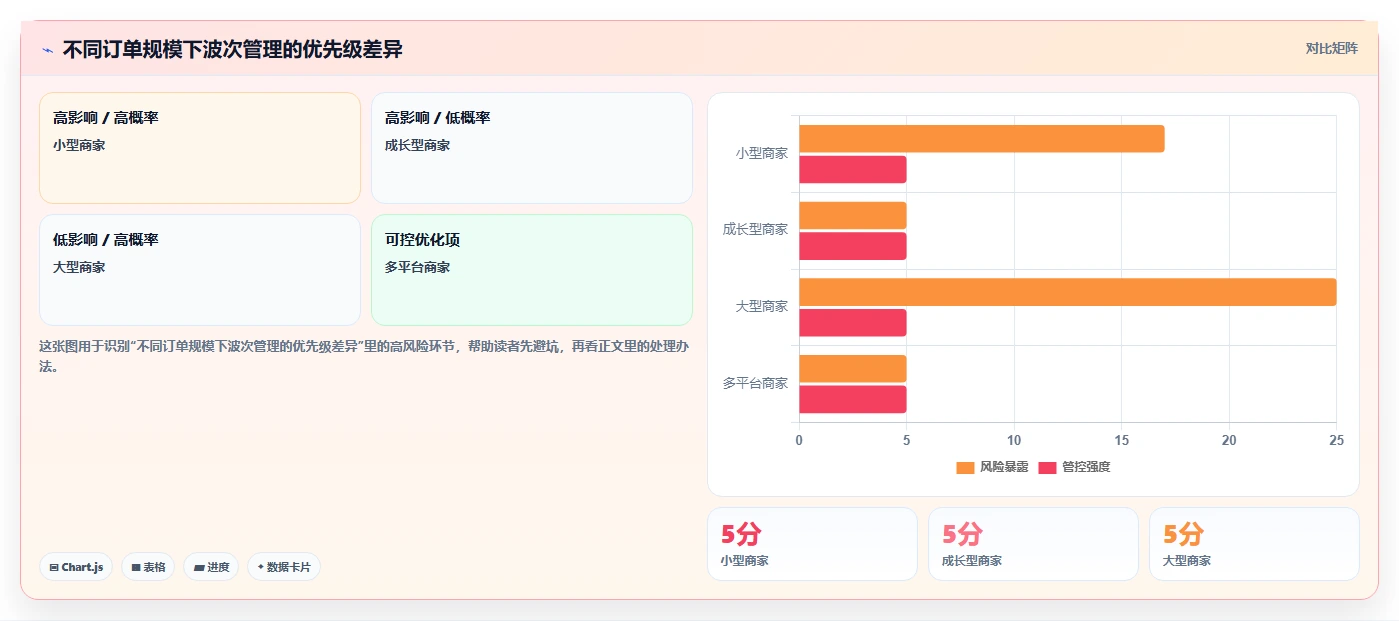Open the 5分 大型商家 score card

(1254, 544)
